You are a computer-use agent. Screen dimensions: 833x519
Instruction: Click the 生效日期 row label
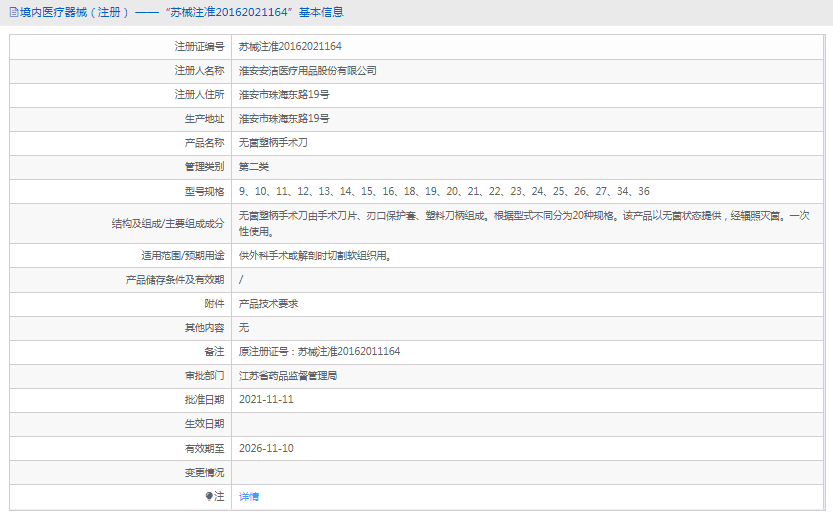pyautogui.click(x=205, y=424)
